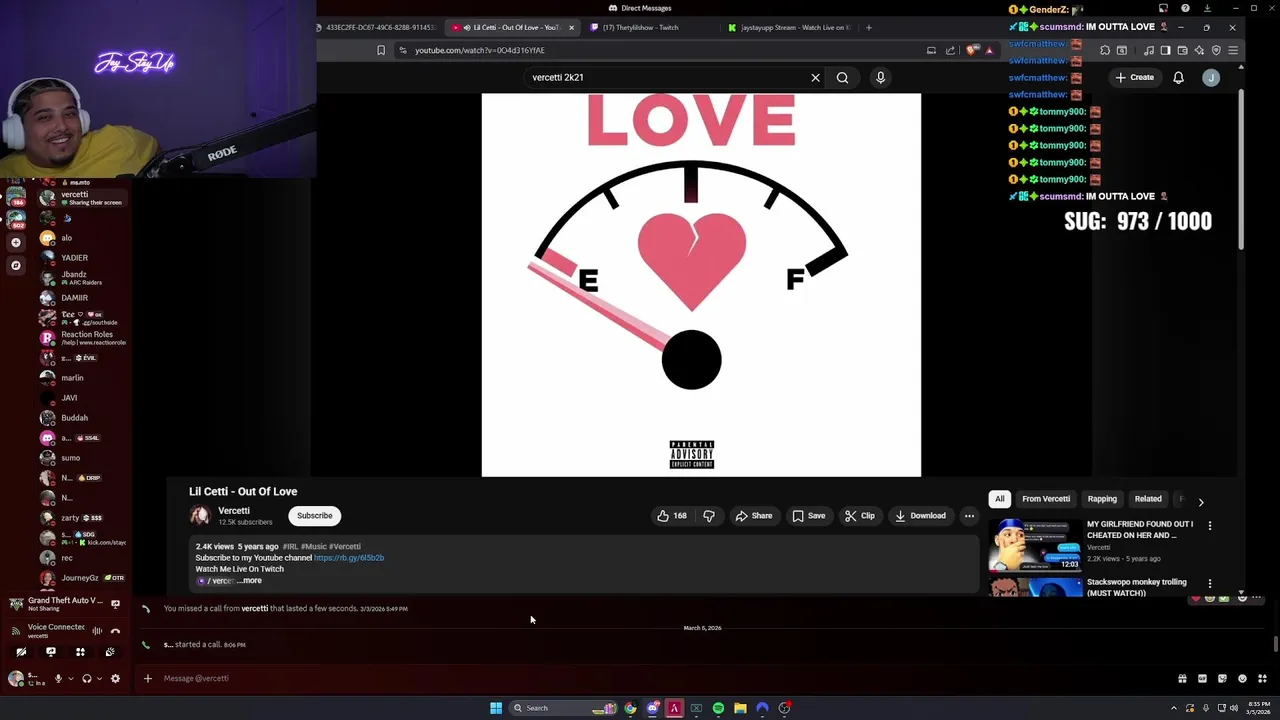Share your screen in Discord call
The image size is (1280, 720).
[x=51, y=652]
